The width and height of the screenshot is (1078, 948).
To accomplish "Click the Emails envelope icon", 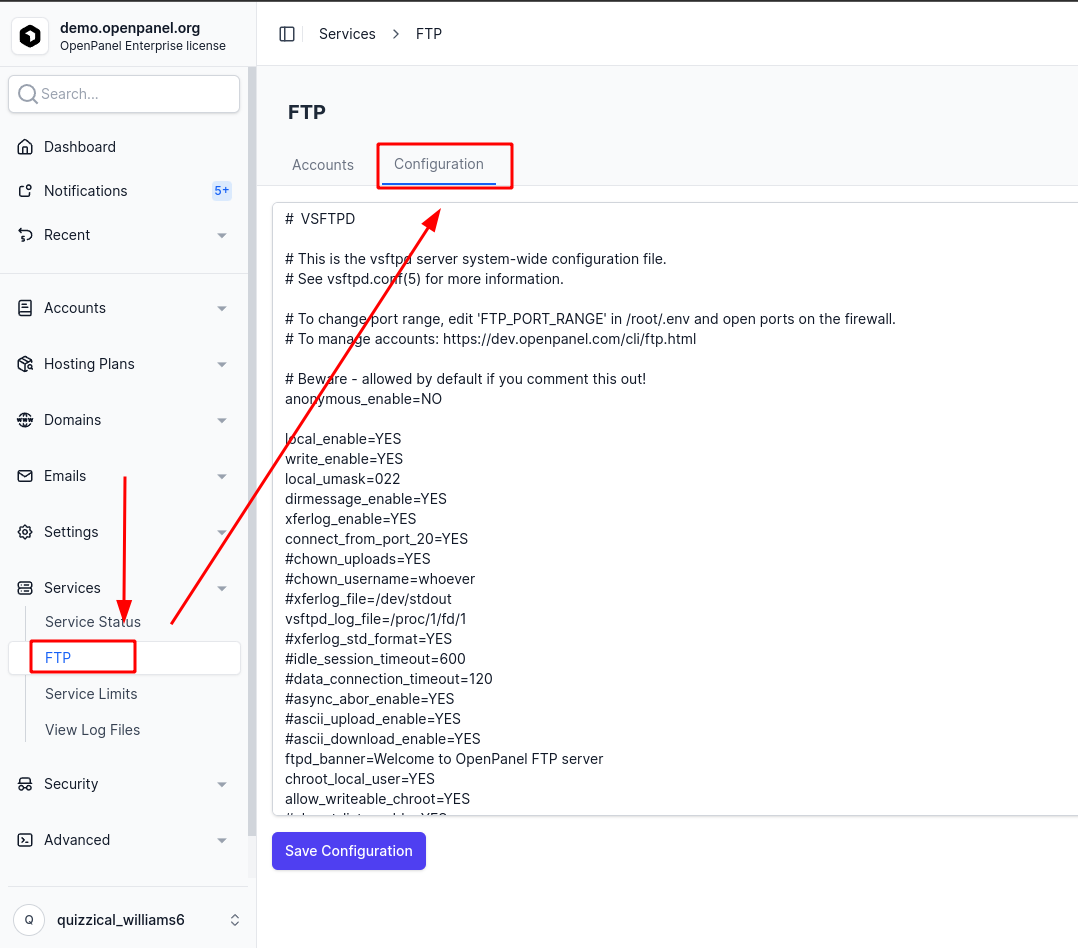I will click(x=25, y=476).
